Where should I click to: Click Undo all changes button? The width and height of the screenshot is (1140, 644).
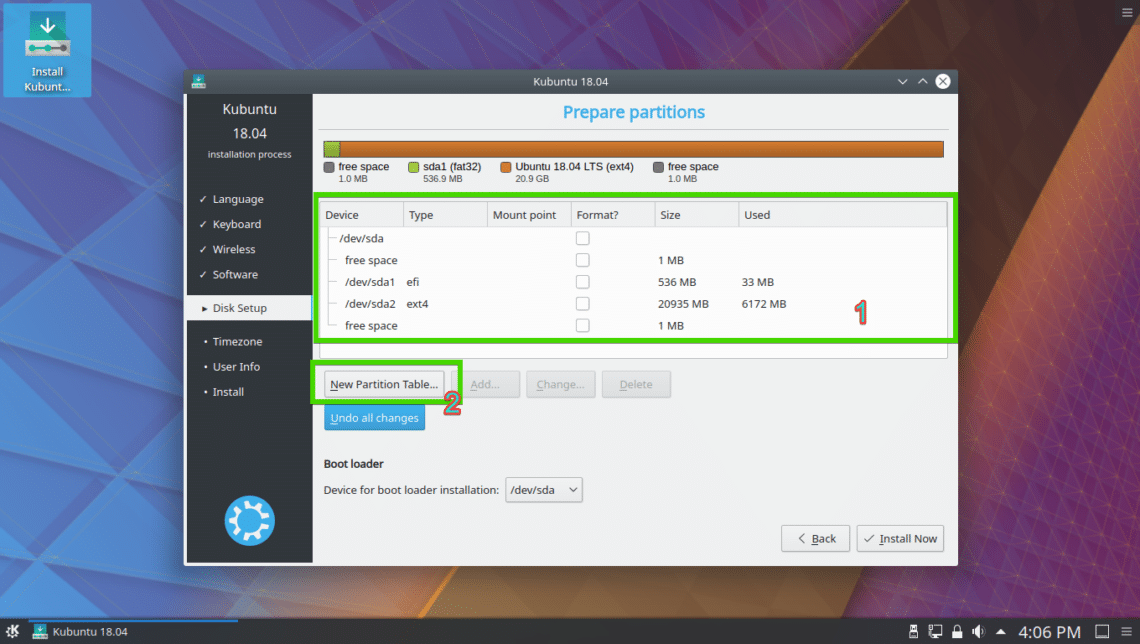coord(374,418)
